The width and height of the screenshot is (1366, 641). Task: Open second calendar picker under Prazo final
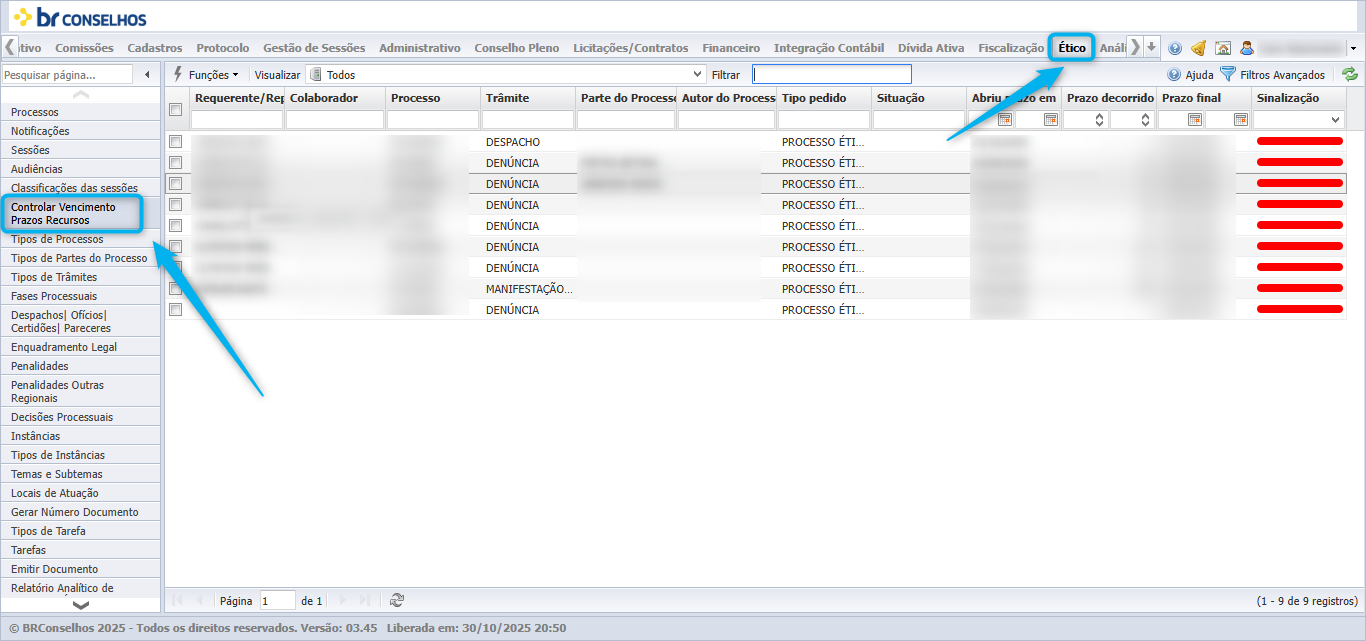1241,119
